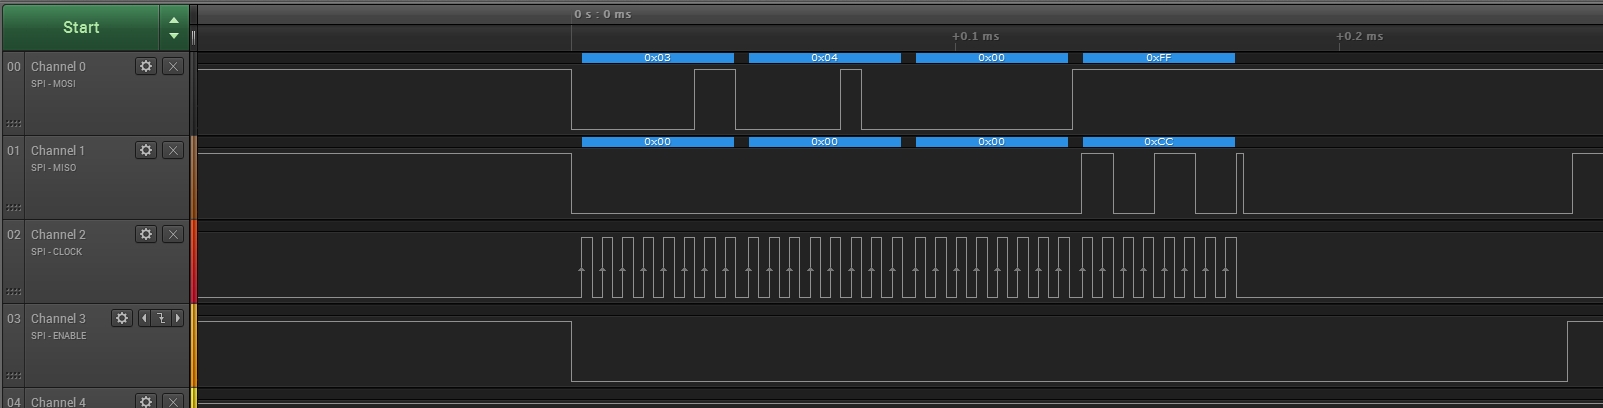Click the yellow-orange color strip of Channel 3
The width and height of the screenshot is (1603, 408).
tap(194, 345)
